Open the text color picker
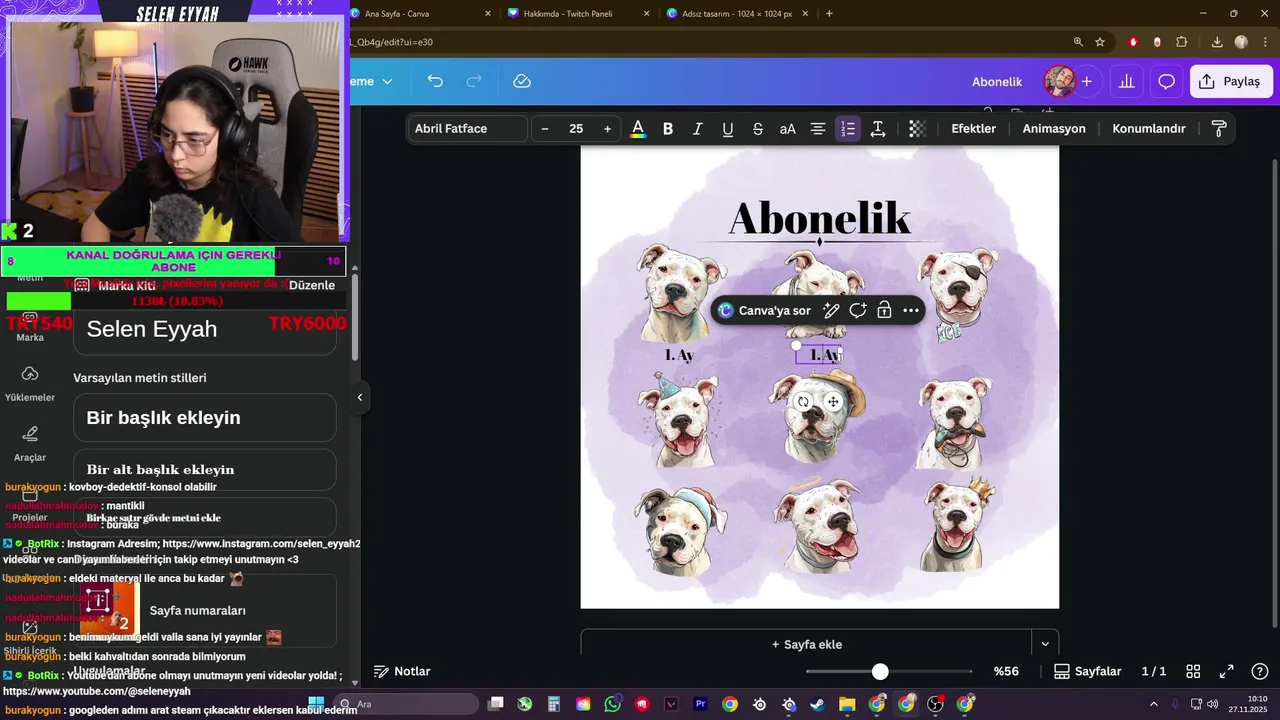This screenshot has height=720, width=1280. [638, 129]
